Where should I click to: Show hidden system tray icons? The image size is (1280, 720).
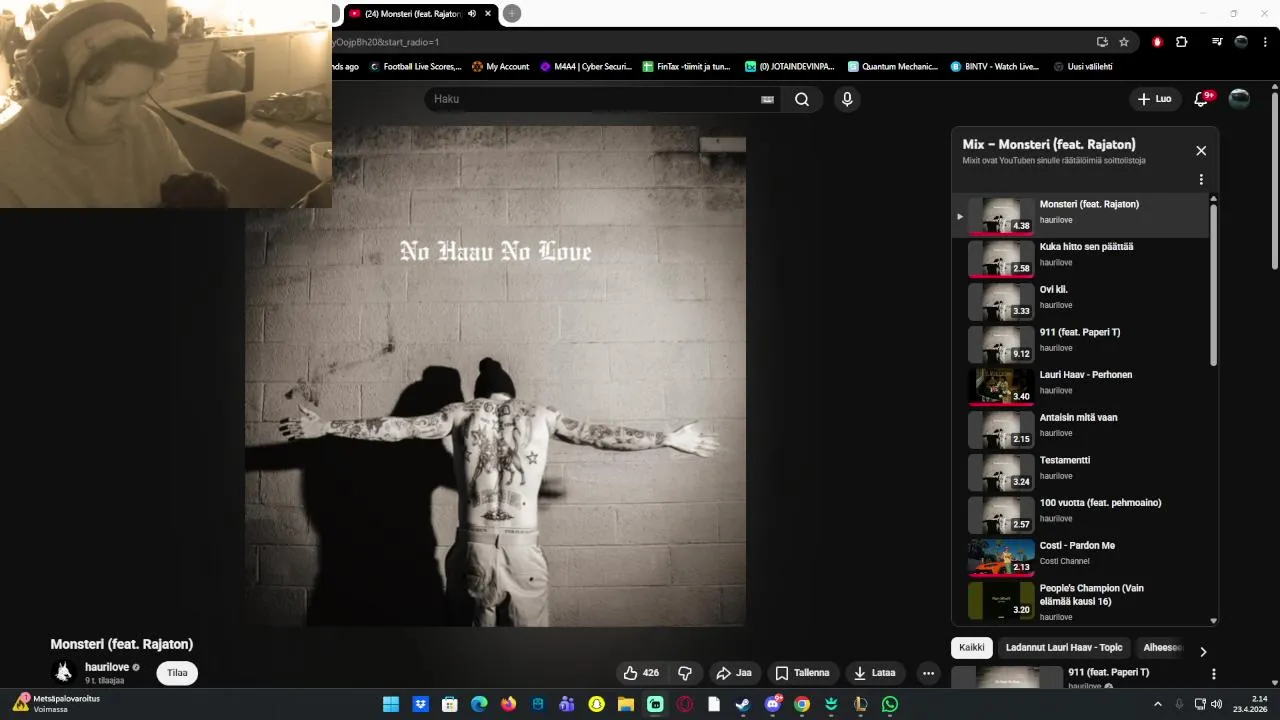(1158, 704)
